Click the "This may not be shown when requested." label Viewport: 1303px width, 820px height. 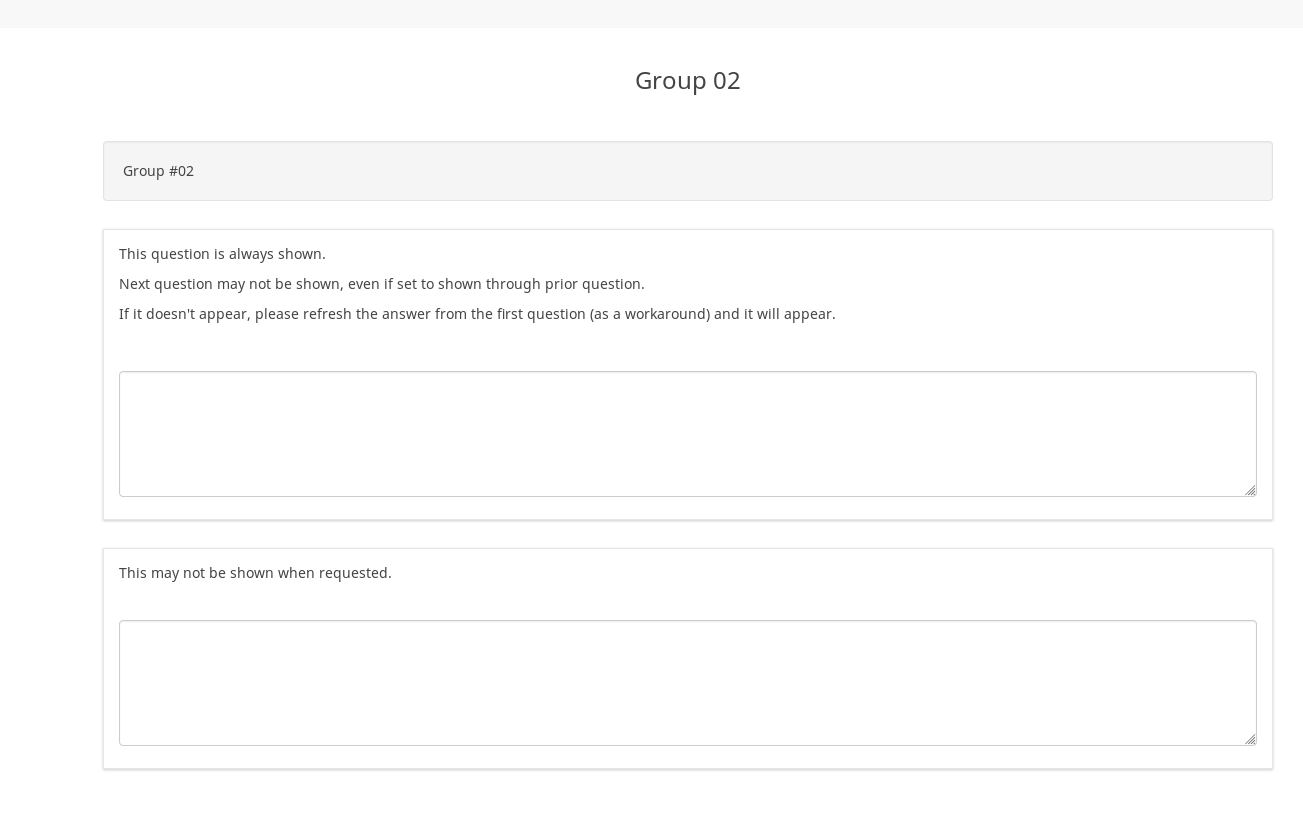(255, 573)
